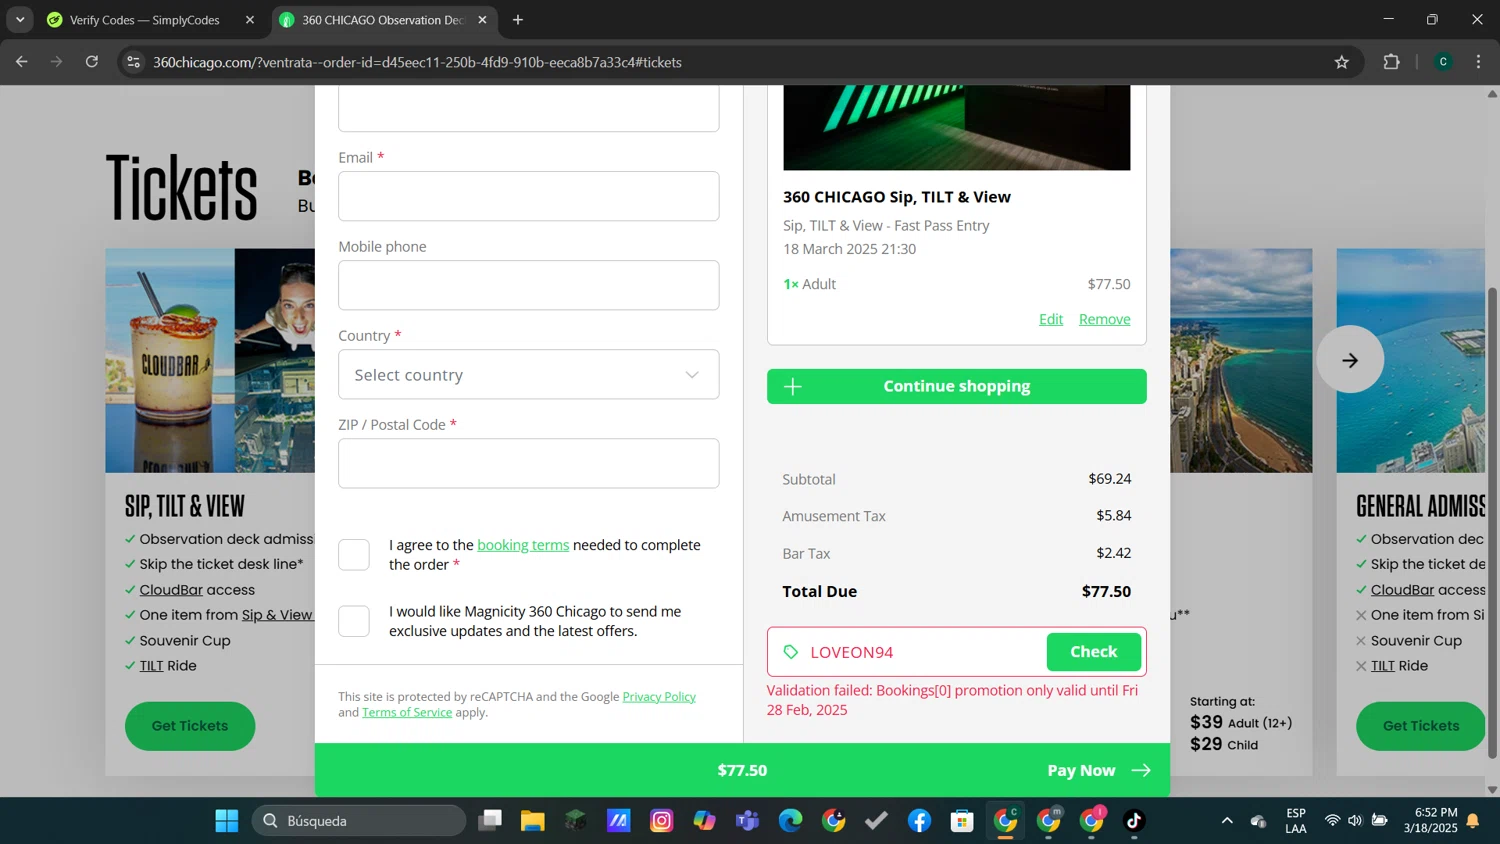Open the tab search dropdown arrow
Screen dimensions: 1500x844
pyautogui.click(x=20, y=20)
